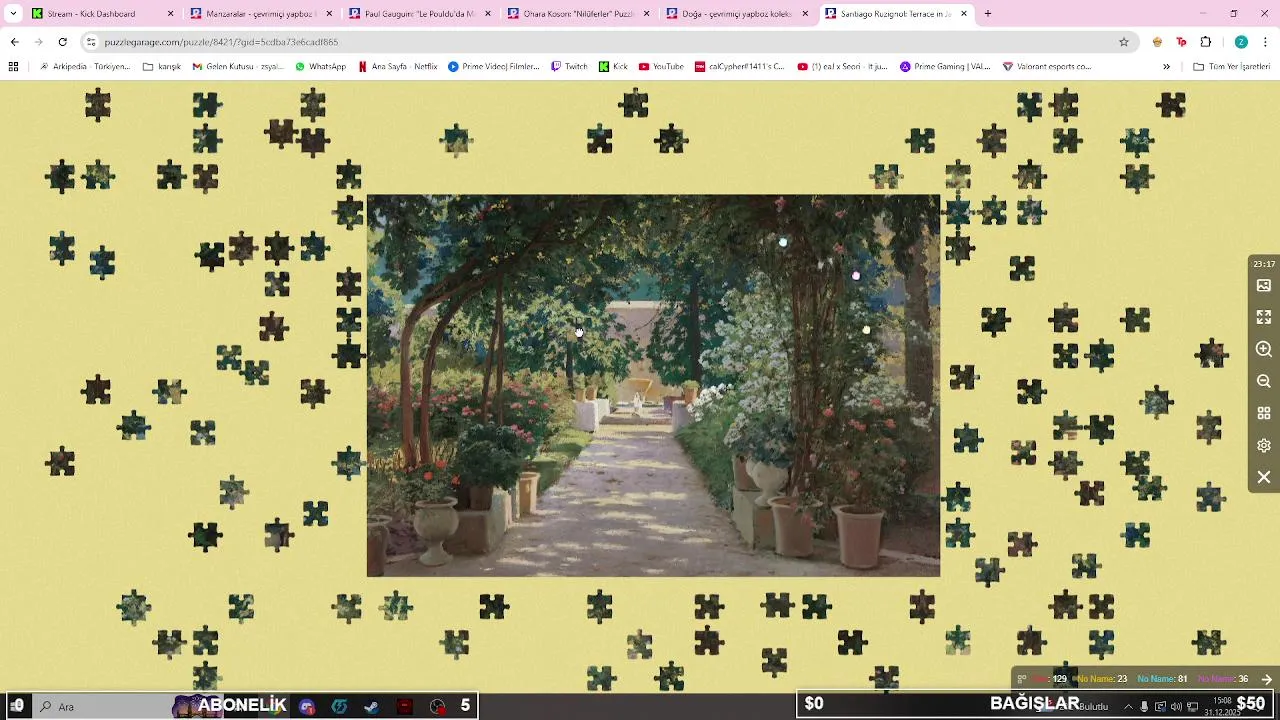
Task: Click the site info icon in address bar
Action: click(x=91, y=42)
